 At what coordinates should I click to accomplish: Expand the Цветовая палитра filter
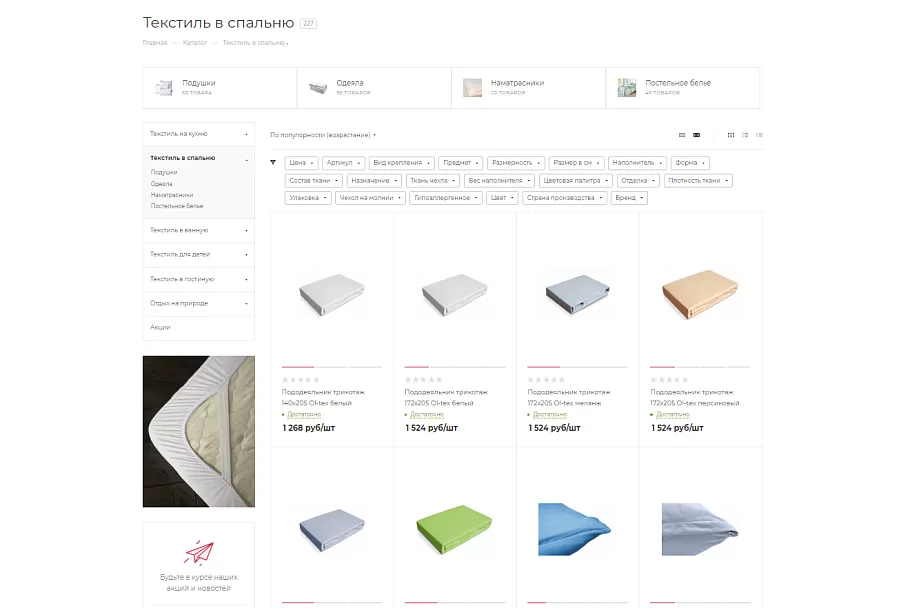(576, 180)
